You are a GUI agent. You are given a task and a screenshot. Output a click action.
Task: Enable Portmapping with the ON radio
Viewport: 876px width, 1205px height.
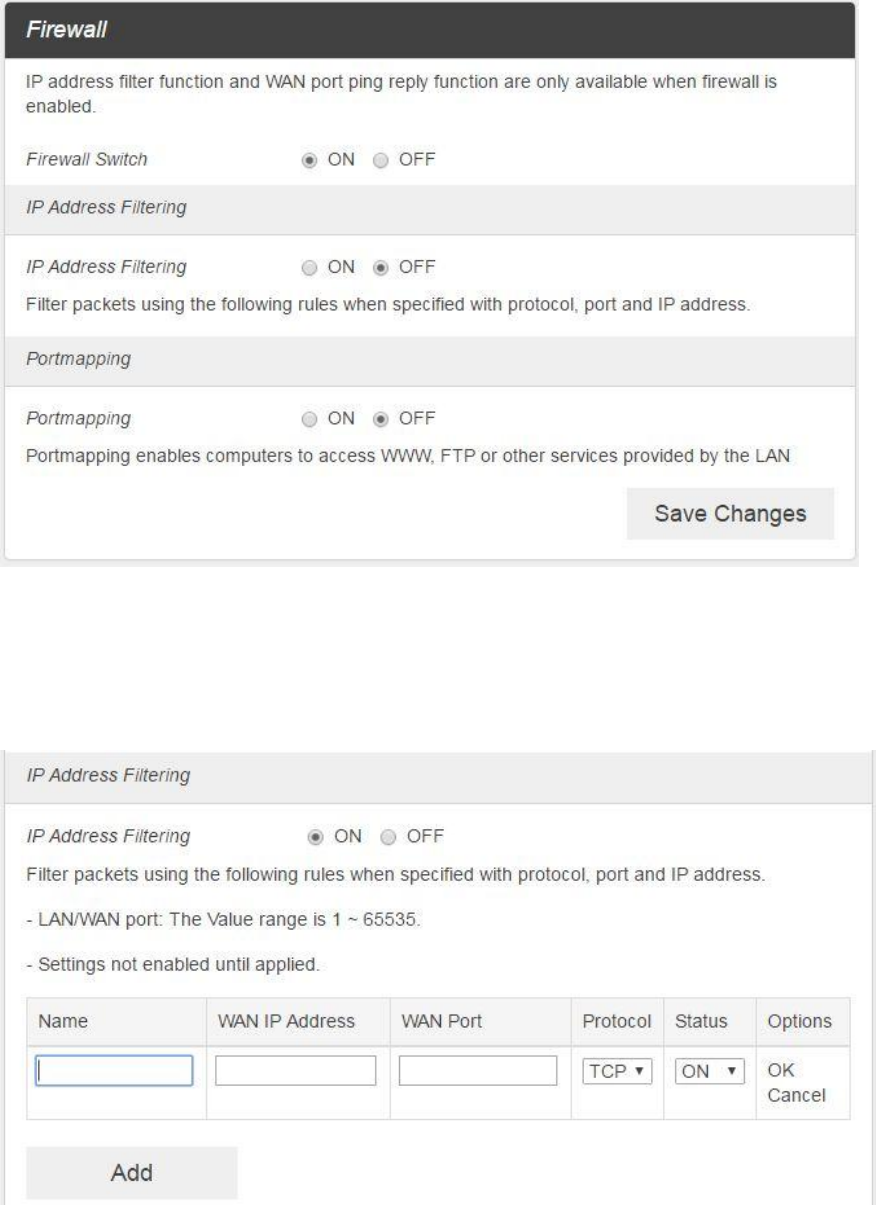(x=312, y=418)
